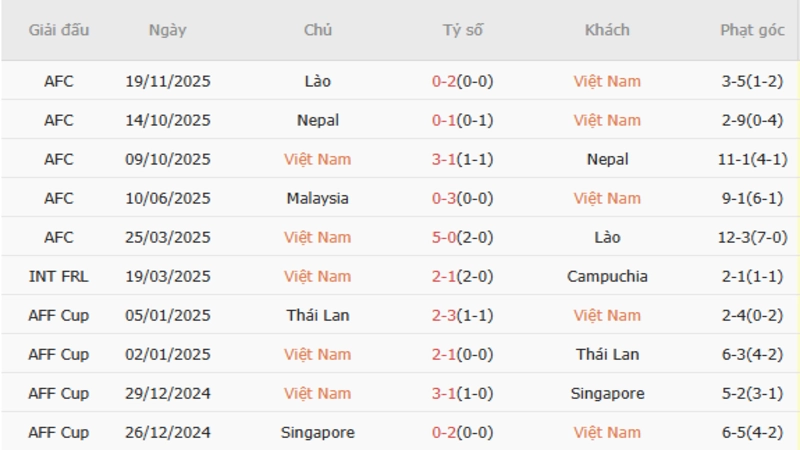This screenshot has width=800, height=450.
Task: Click Việt Nam home team in 09/10/2025 row
Action: tap(318, 159)
